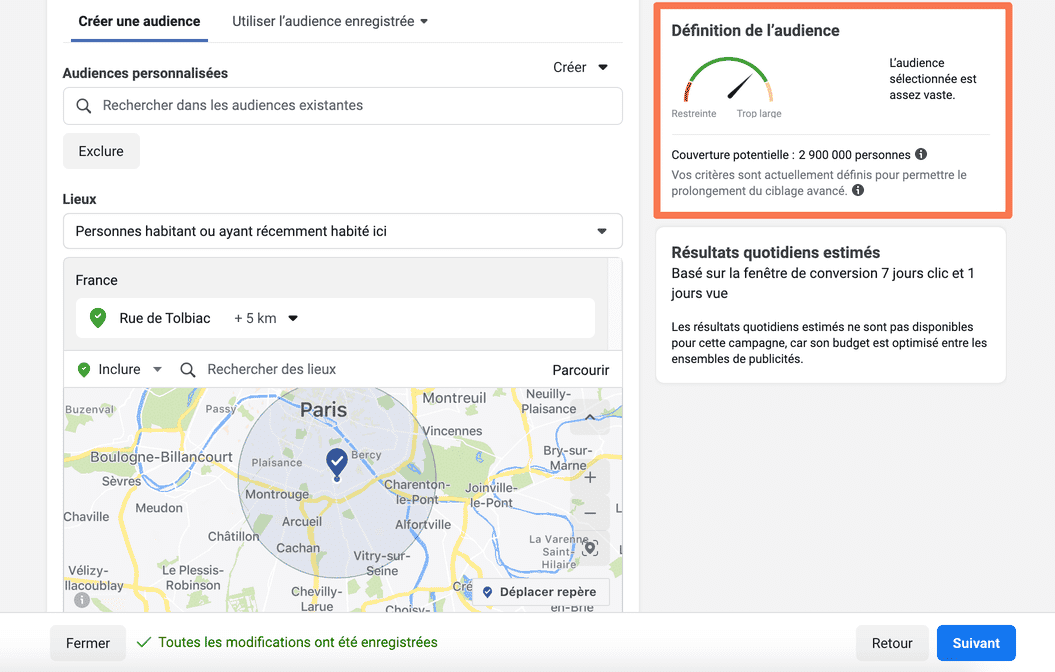Switch to Créer une audience tab
This screenshot has height=672, width=1055.
(x=139, y=21)
